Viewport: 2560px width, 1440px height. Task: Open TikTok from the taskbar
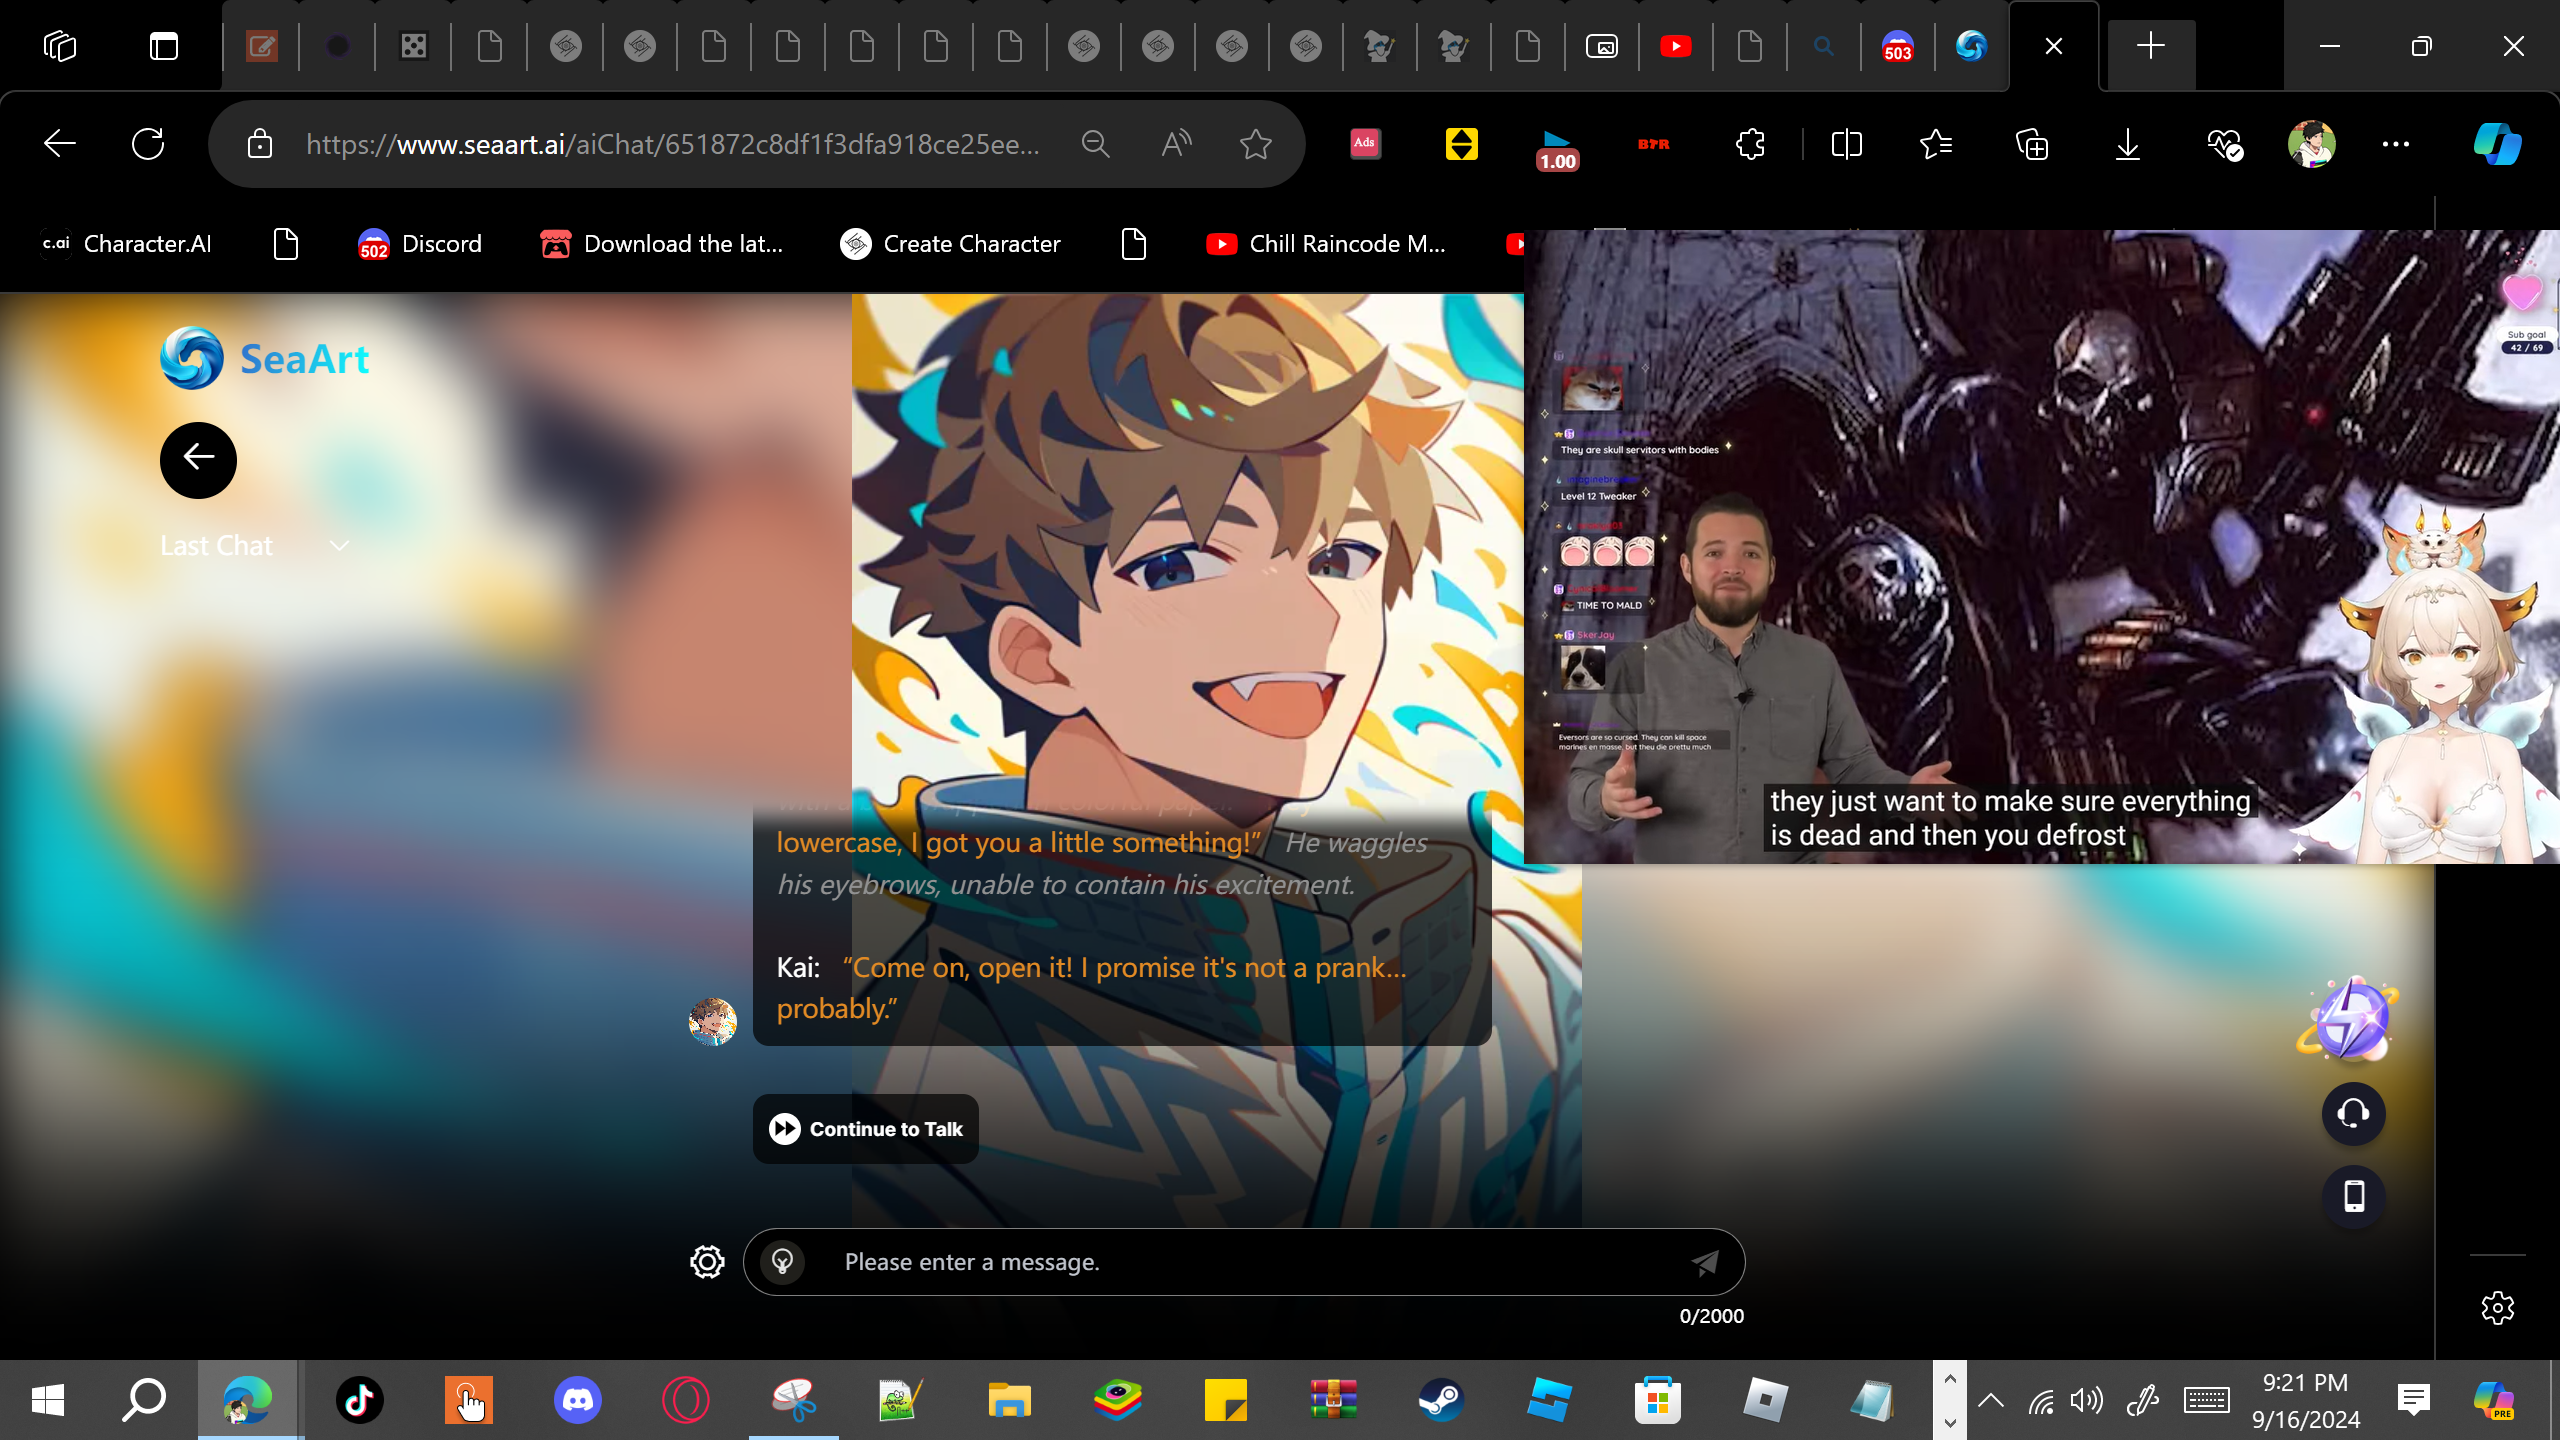(360, 1400)
